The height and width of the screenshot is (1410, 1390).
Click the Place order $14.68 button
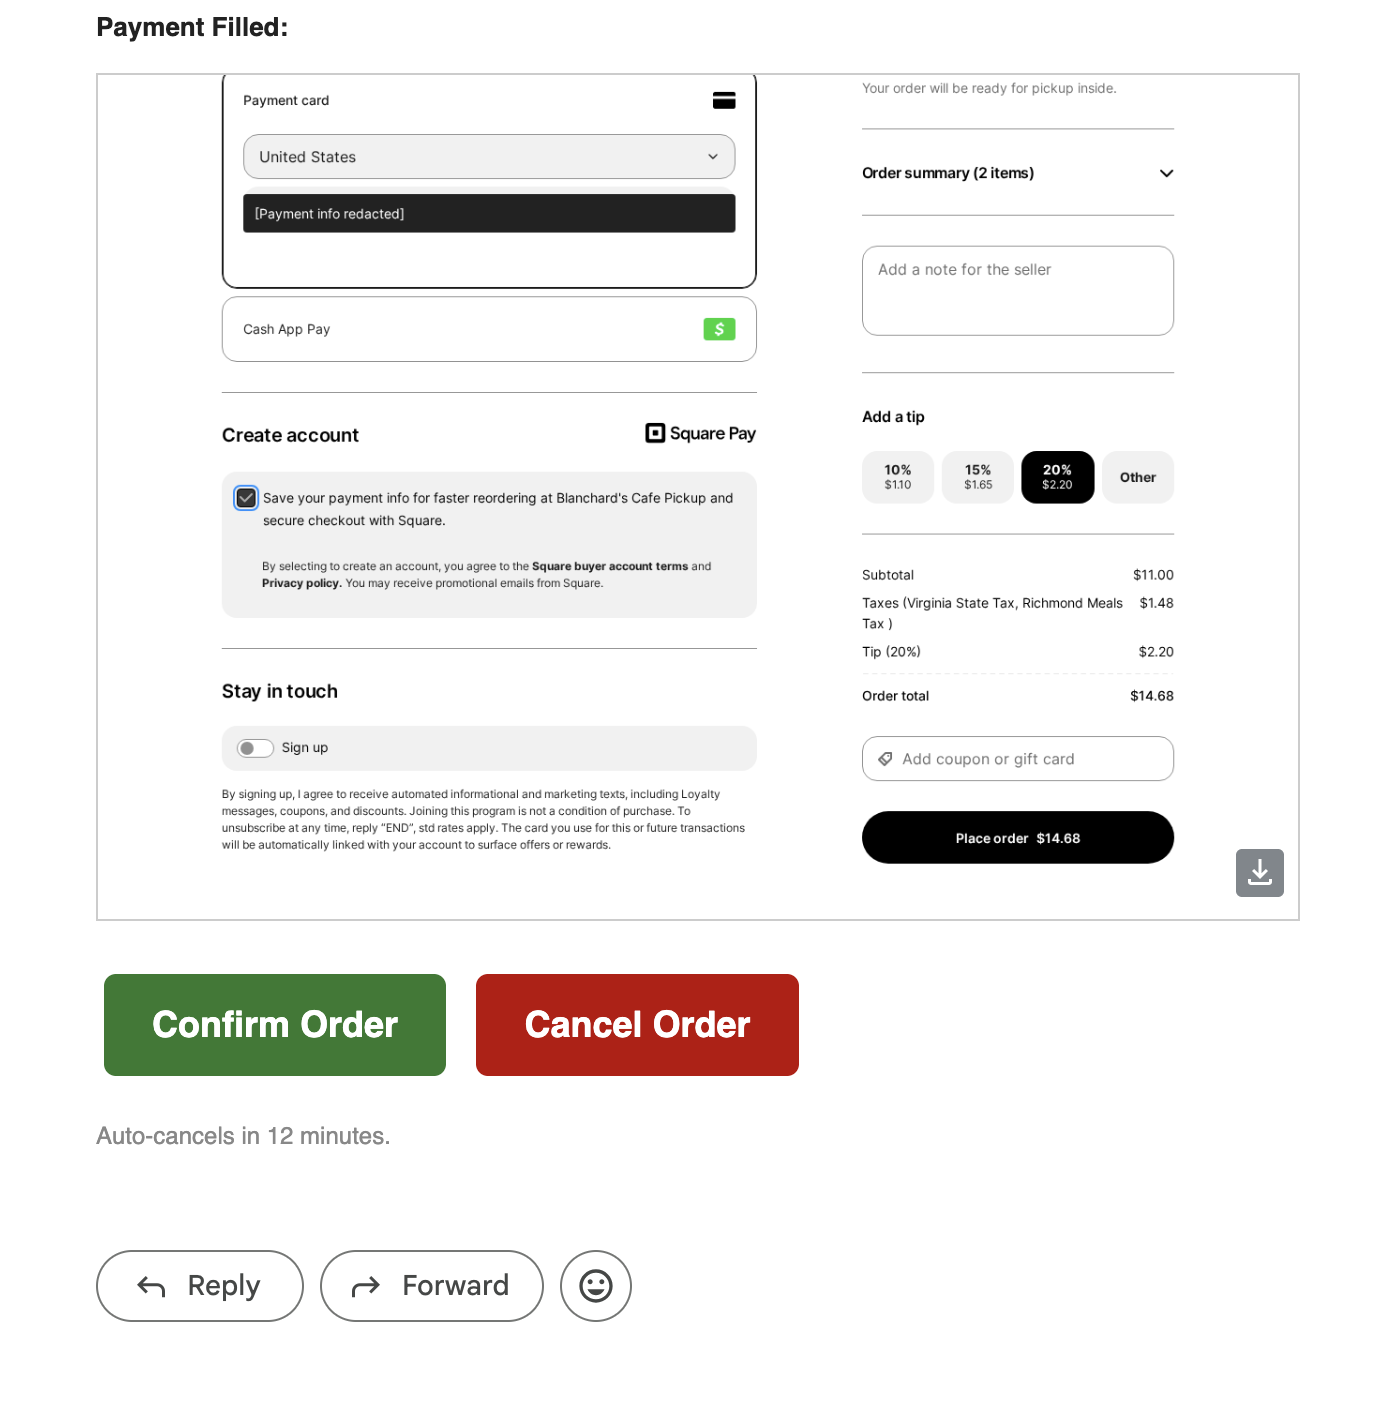pyautogui.click(x=1017, y=838)
